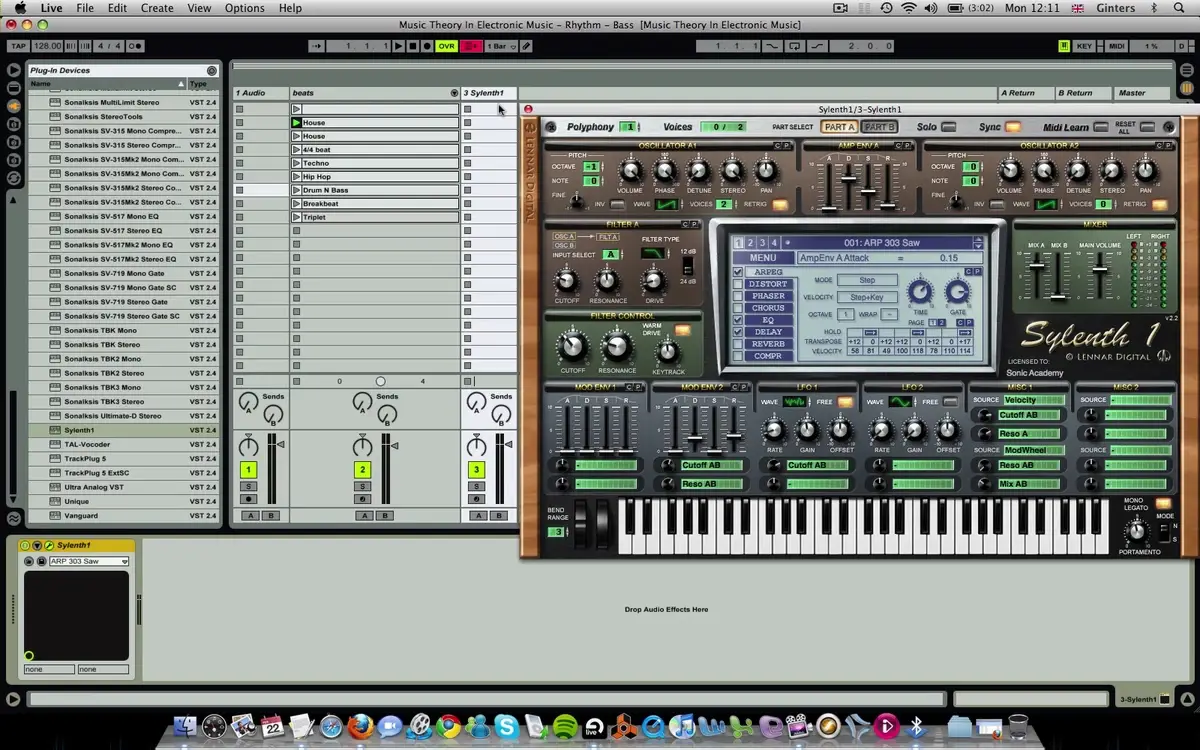Click the oscillator A1 wave shape display
This screenshot has height=750, width=1200.
[667, 205]
